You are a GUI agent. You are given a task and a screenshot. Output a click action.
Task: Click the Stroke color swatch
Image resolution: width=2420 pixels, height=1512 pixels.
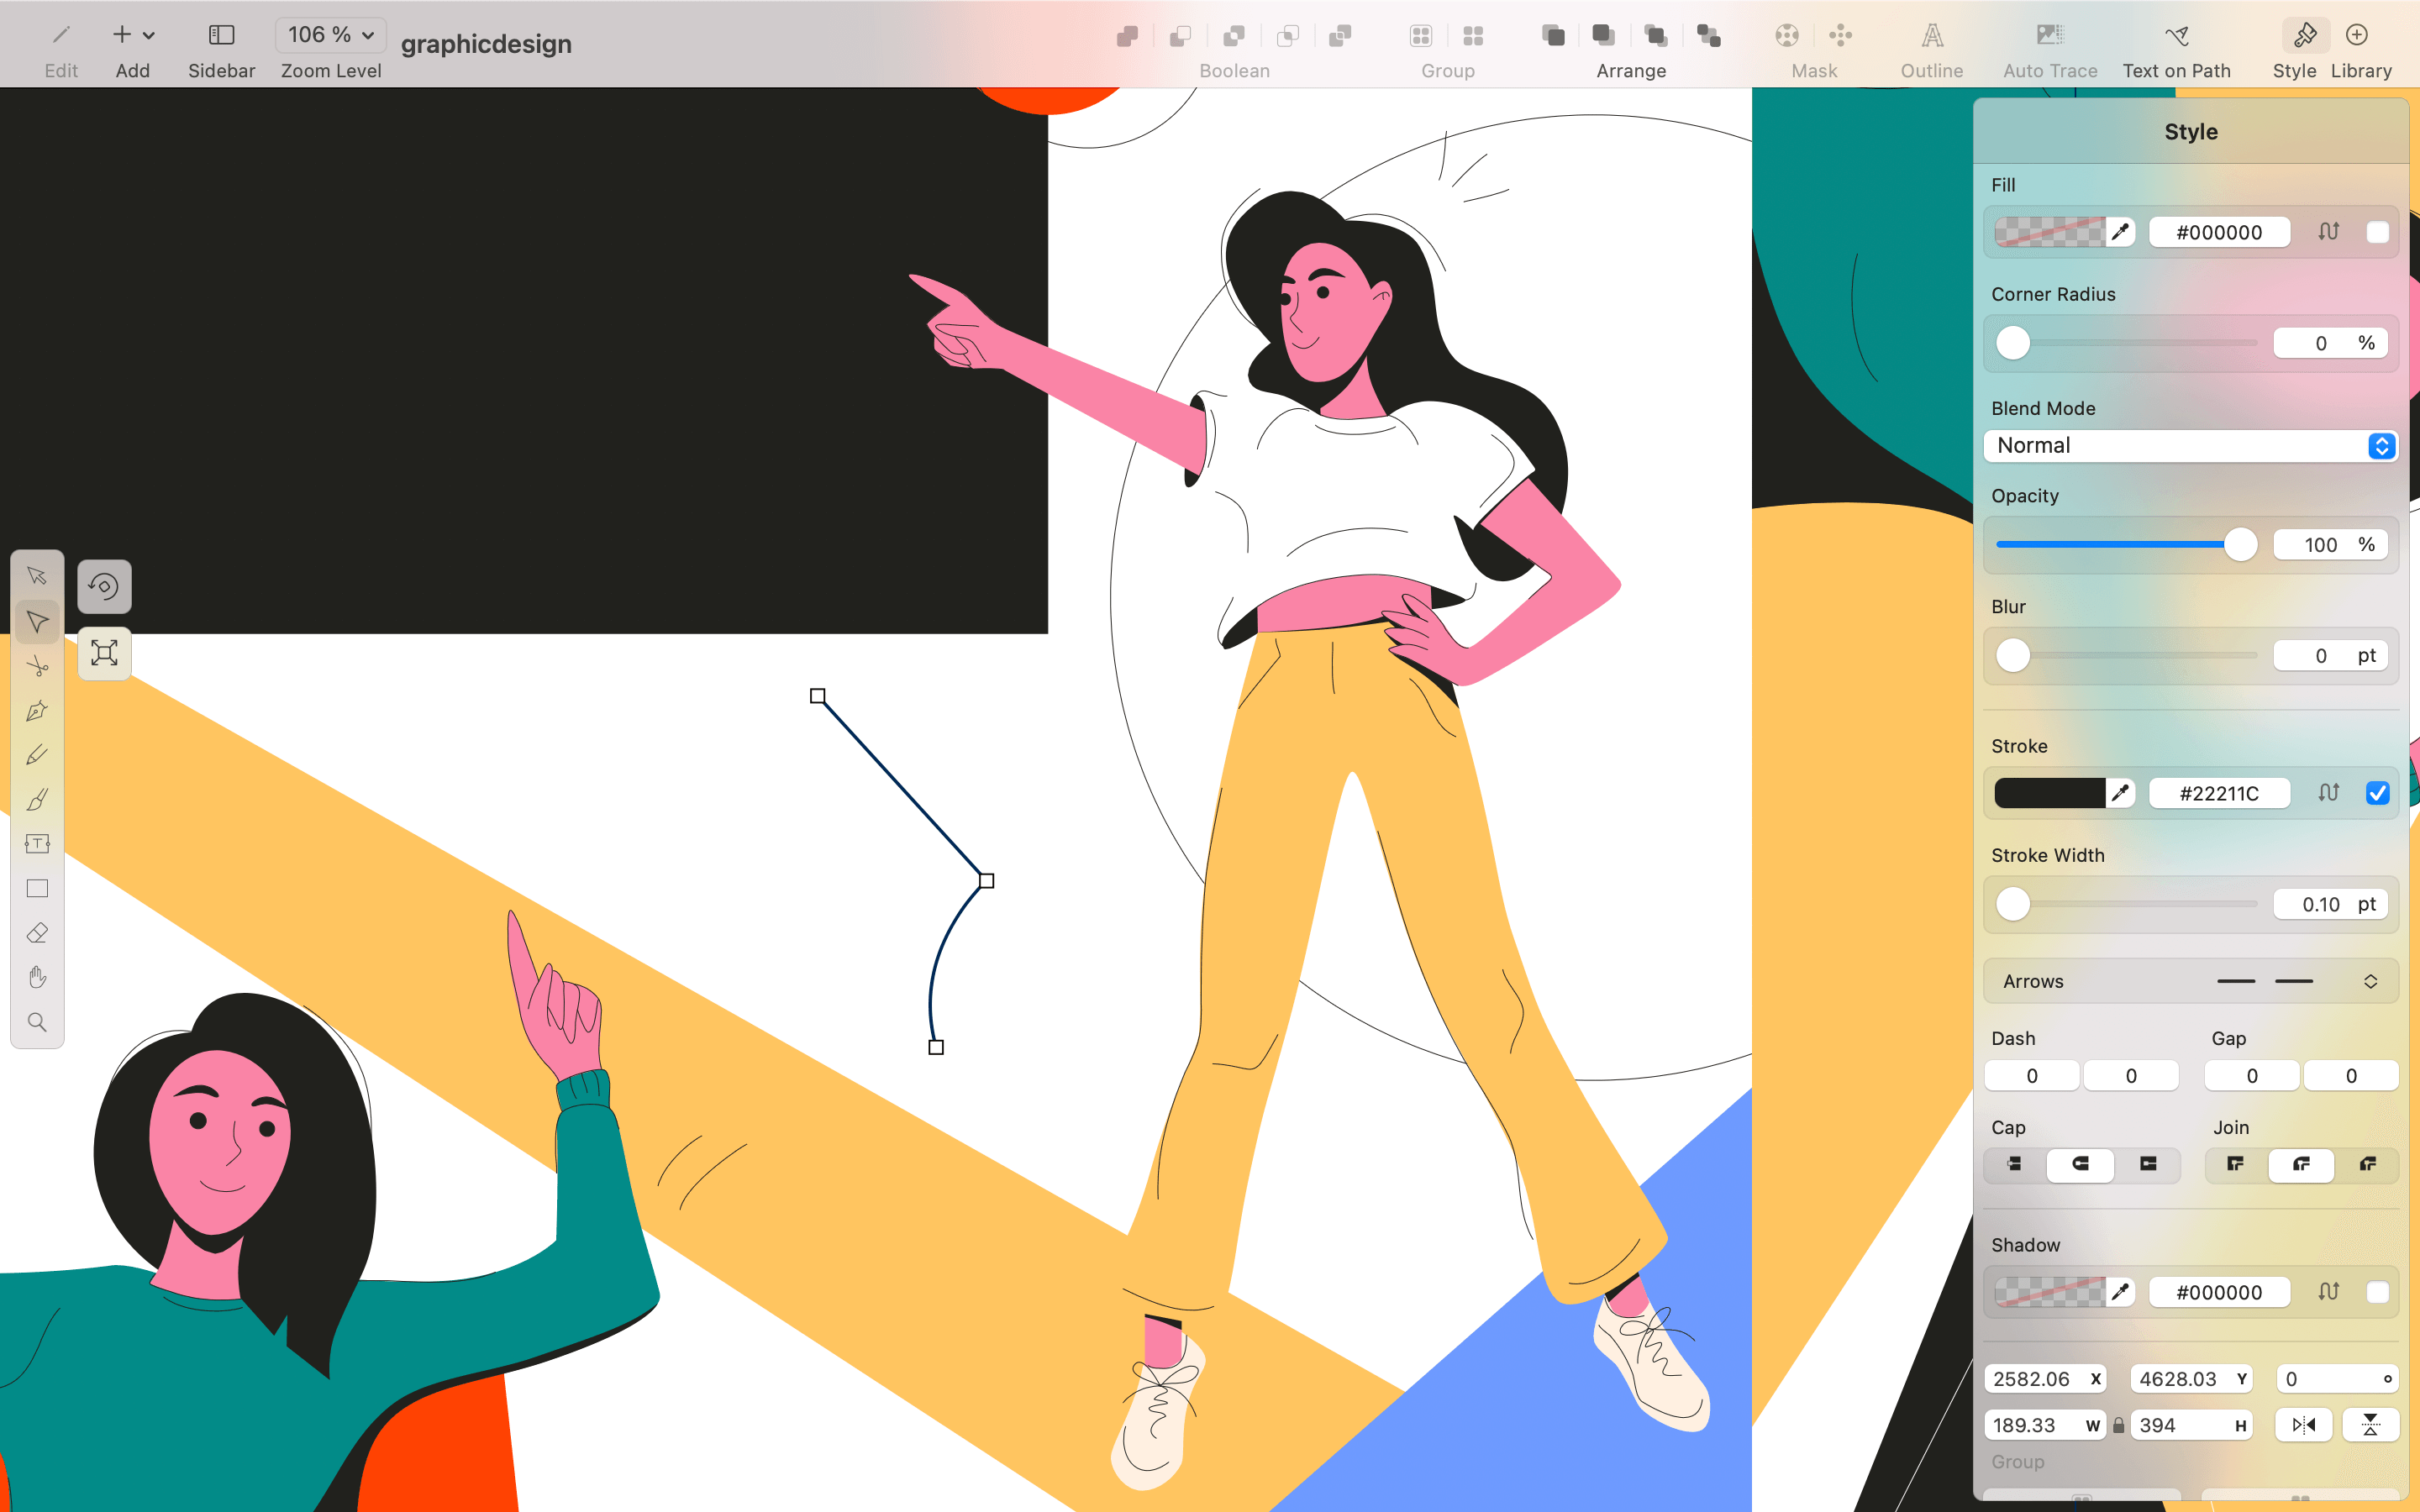[2049, 793]
